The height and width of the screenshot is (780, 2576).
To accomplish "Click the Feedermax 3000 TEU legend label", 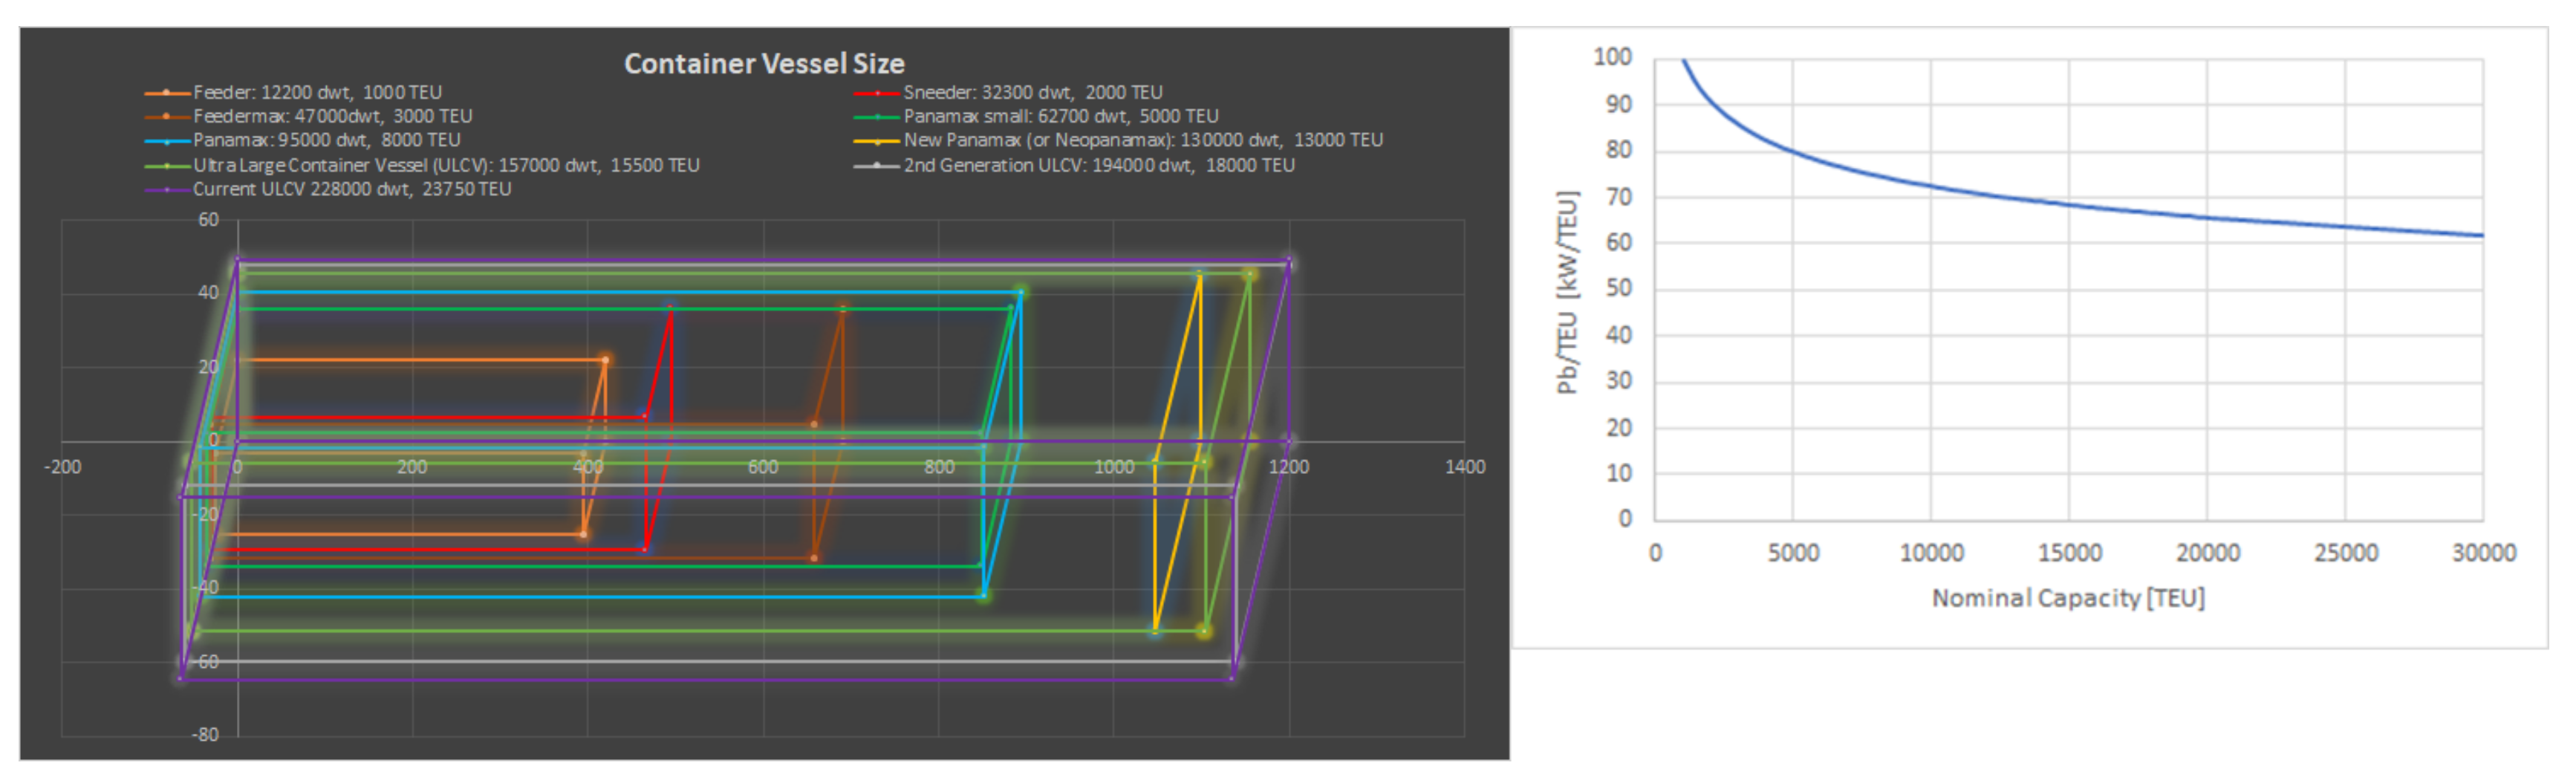I will tap(332, 116).
